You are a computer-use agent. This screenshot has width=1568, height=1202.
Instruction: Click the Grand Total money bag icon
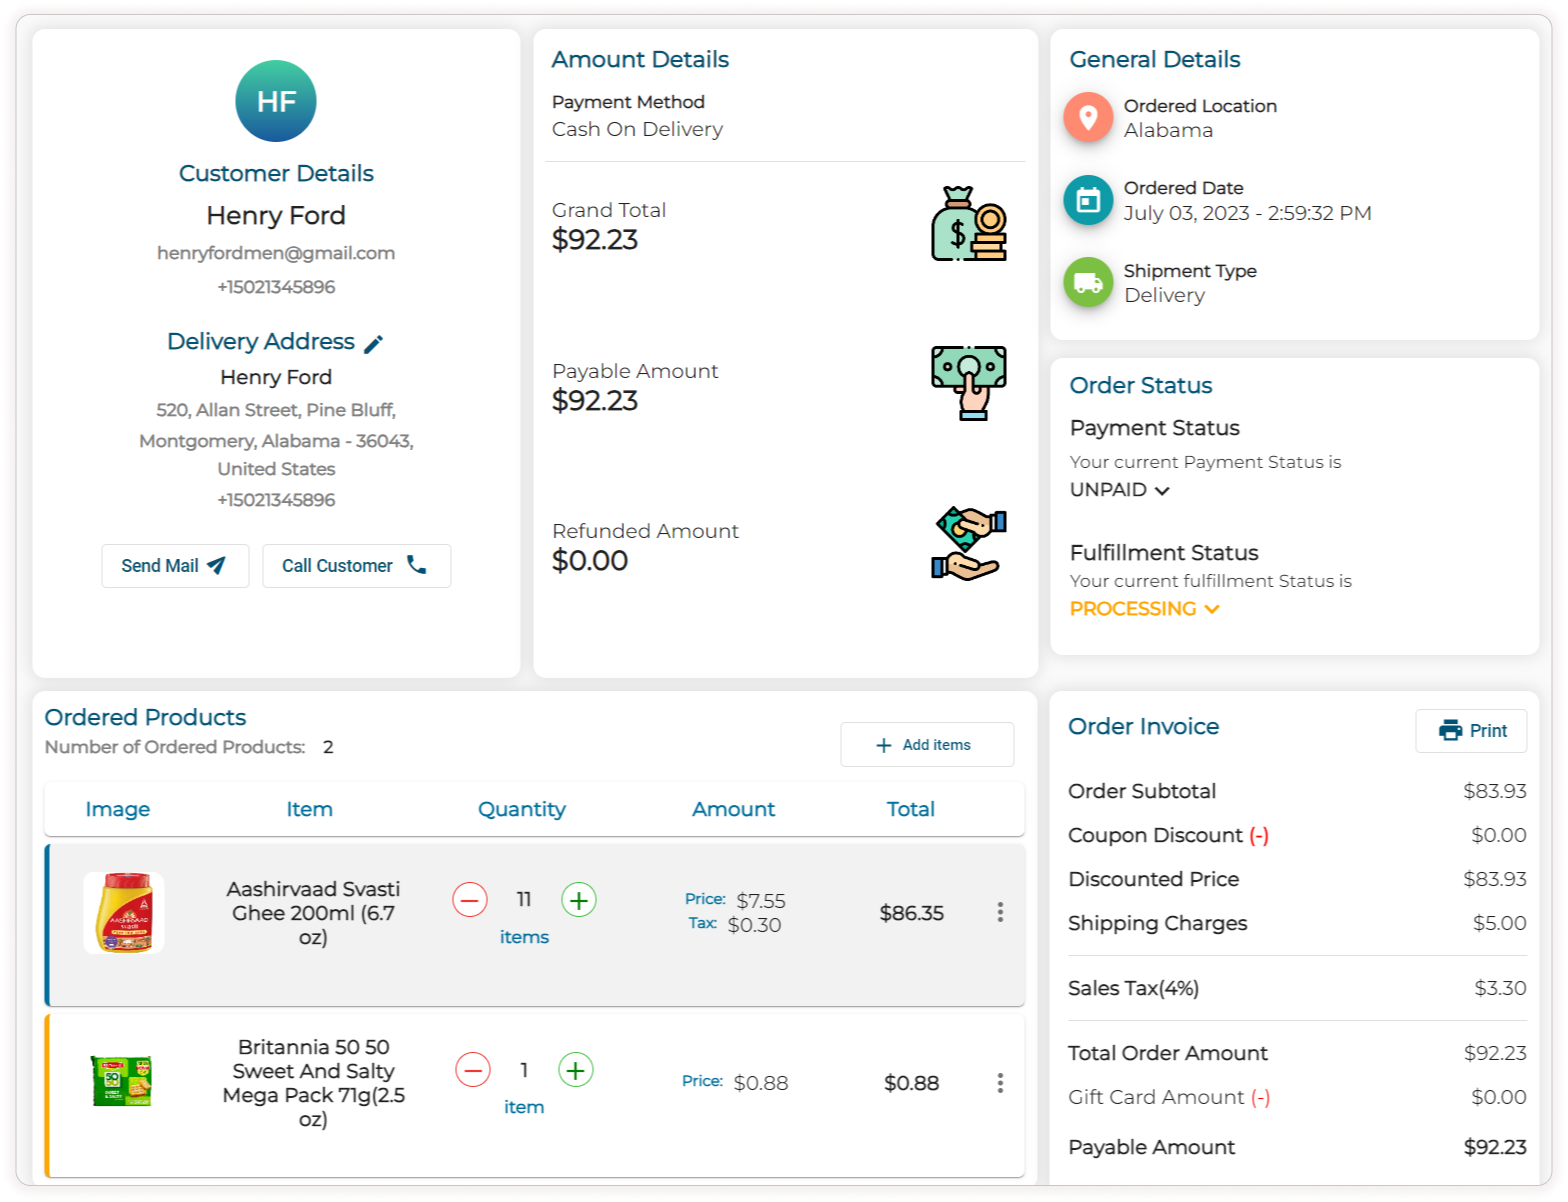point(968,224)
